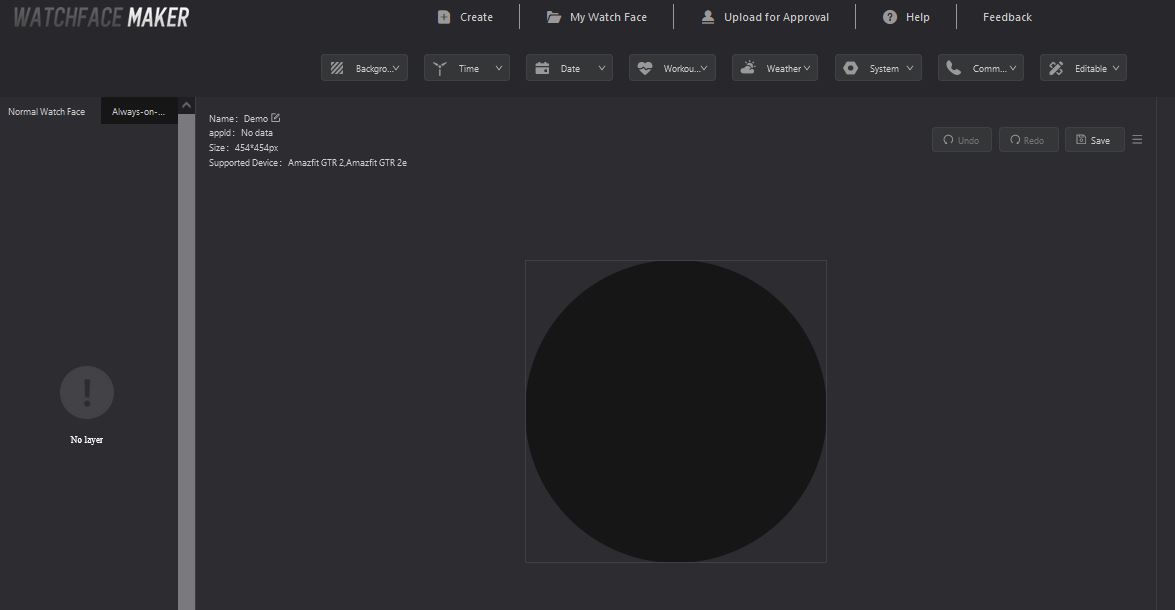Click the No layer exclamation icon
The height and width of the screenshot is (610, 1175).
87,393
